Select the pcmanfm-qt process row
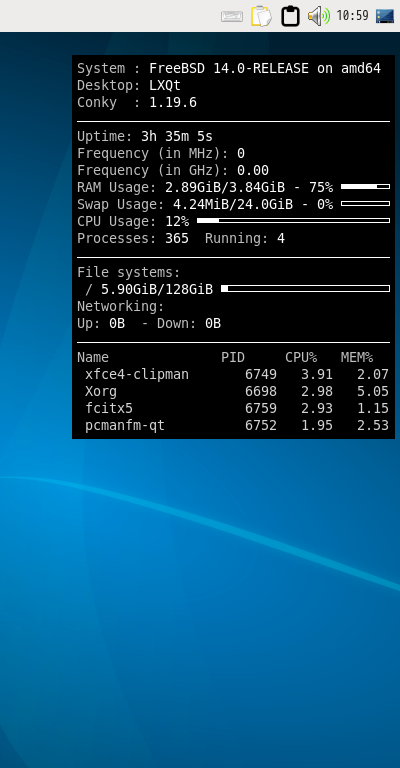 click(233, 425)
